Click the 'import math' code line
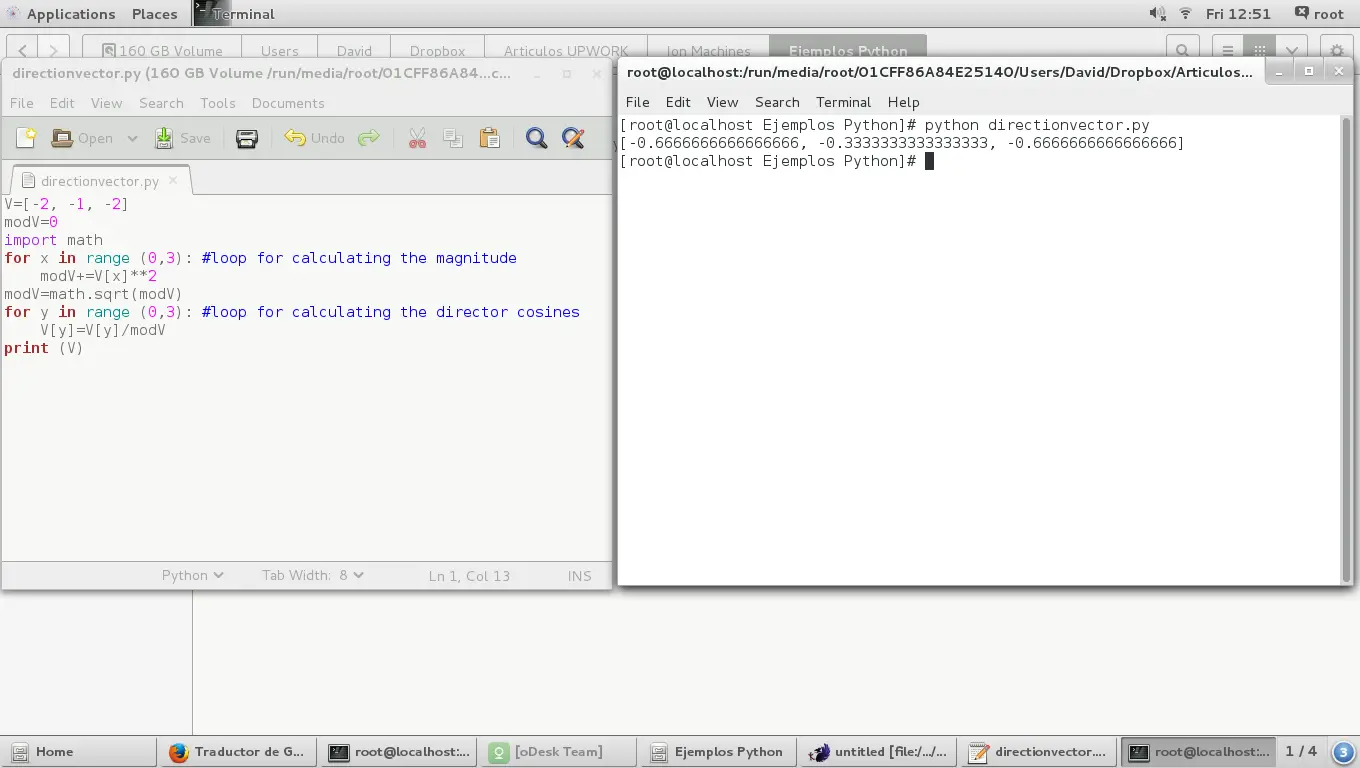1360x768 pixels. (x=53, y=240)
